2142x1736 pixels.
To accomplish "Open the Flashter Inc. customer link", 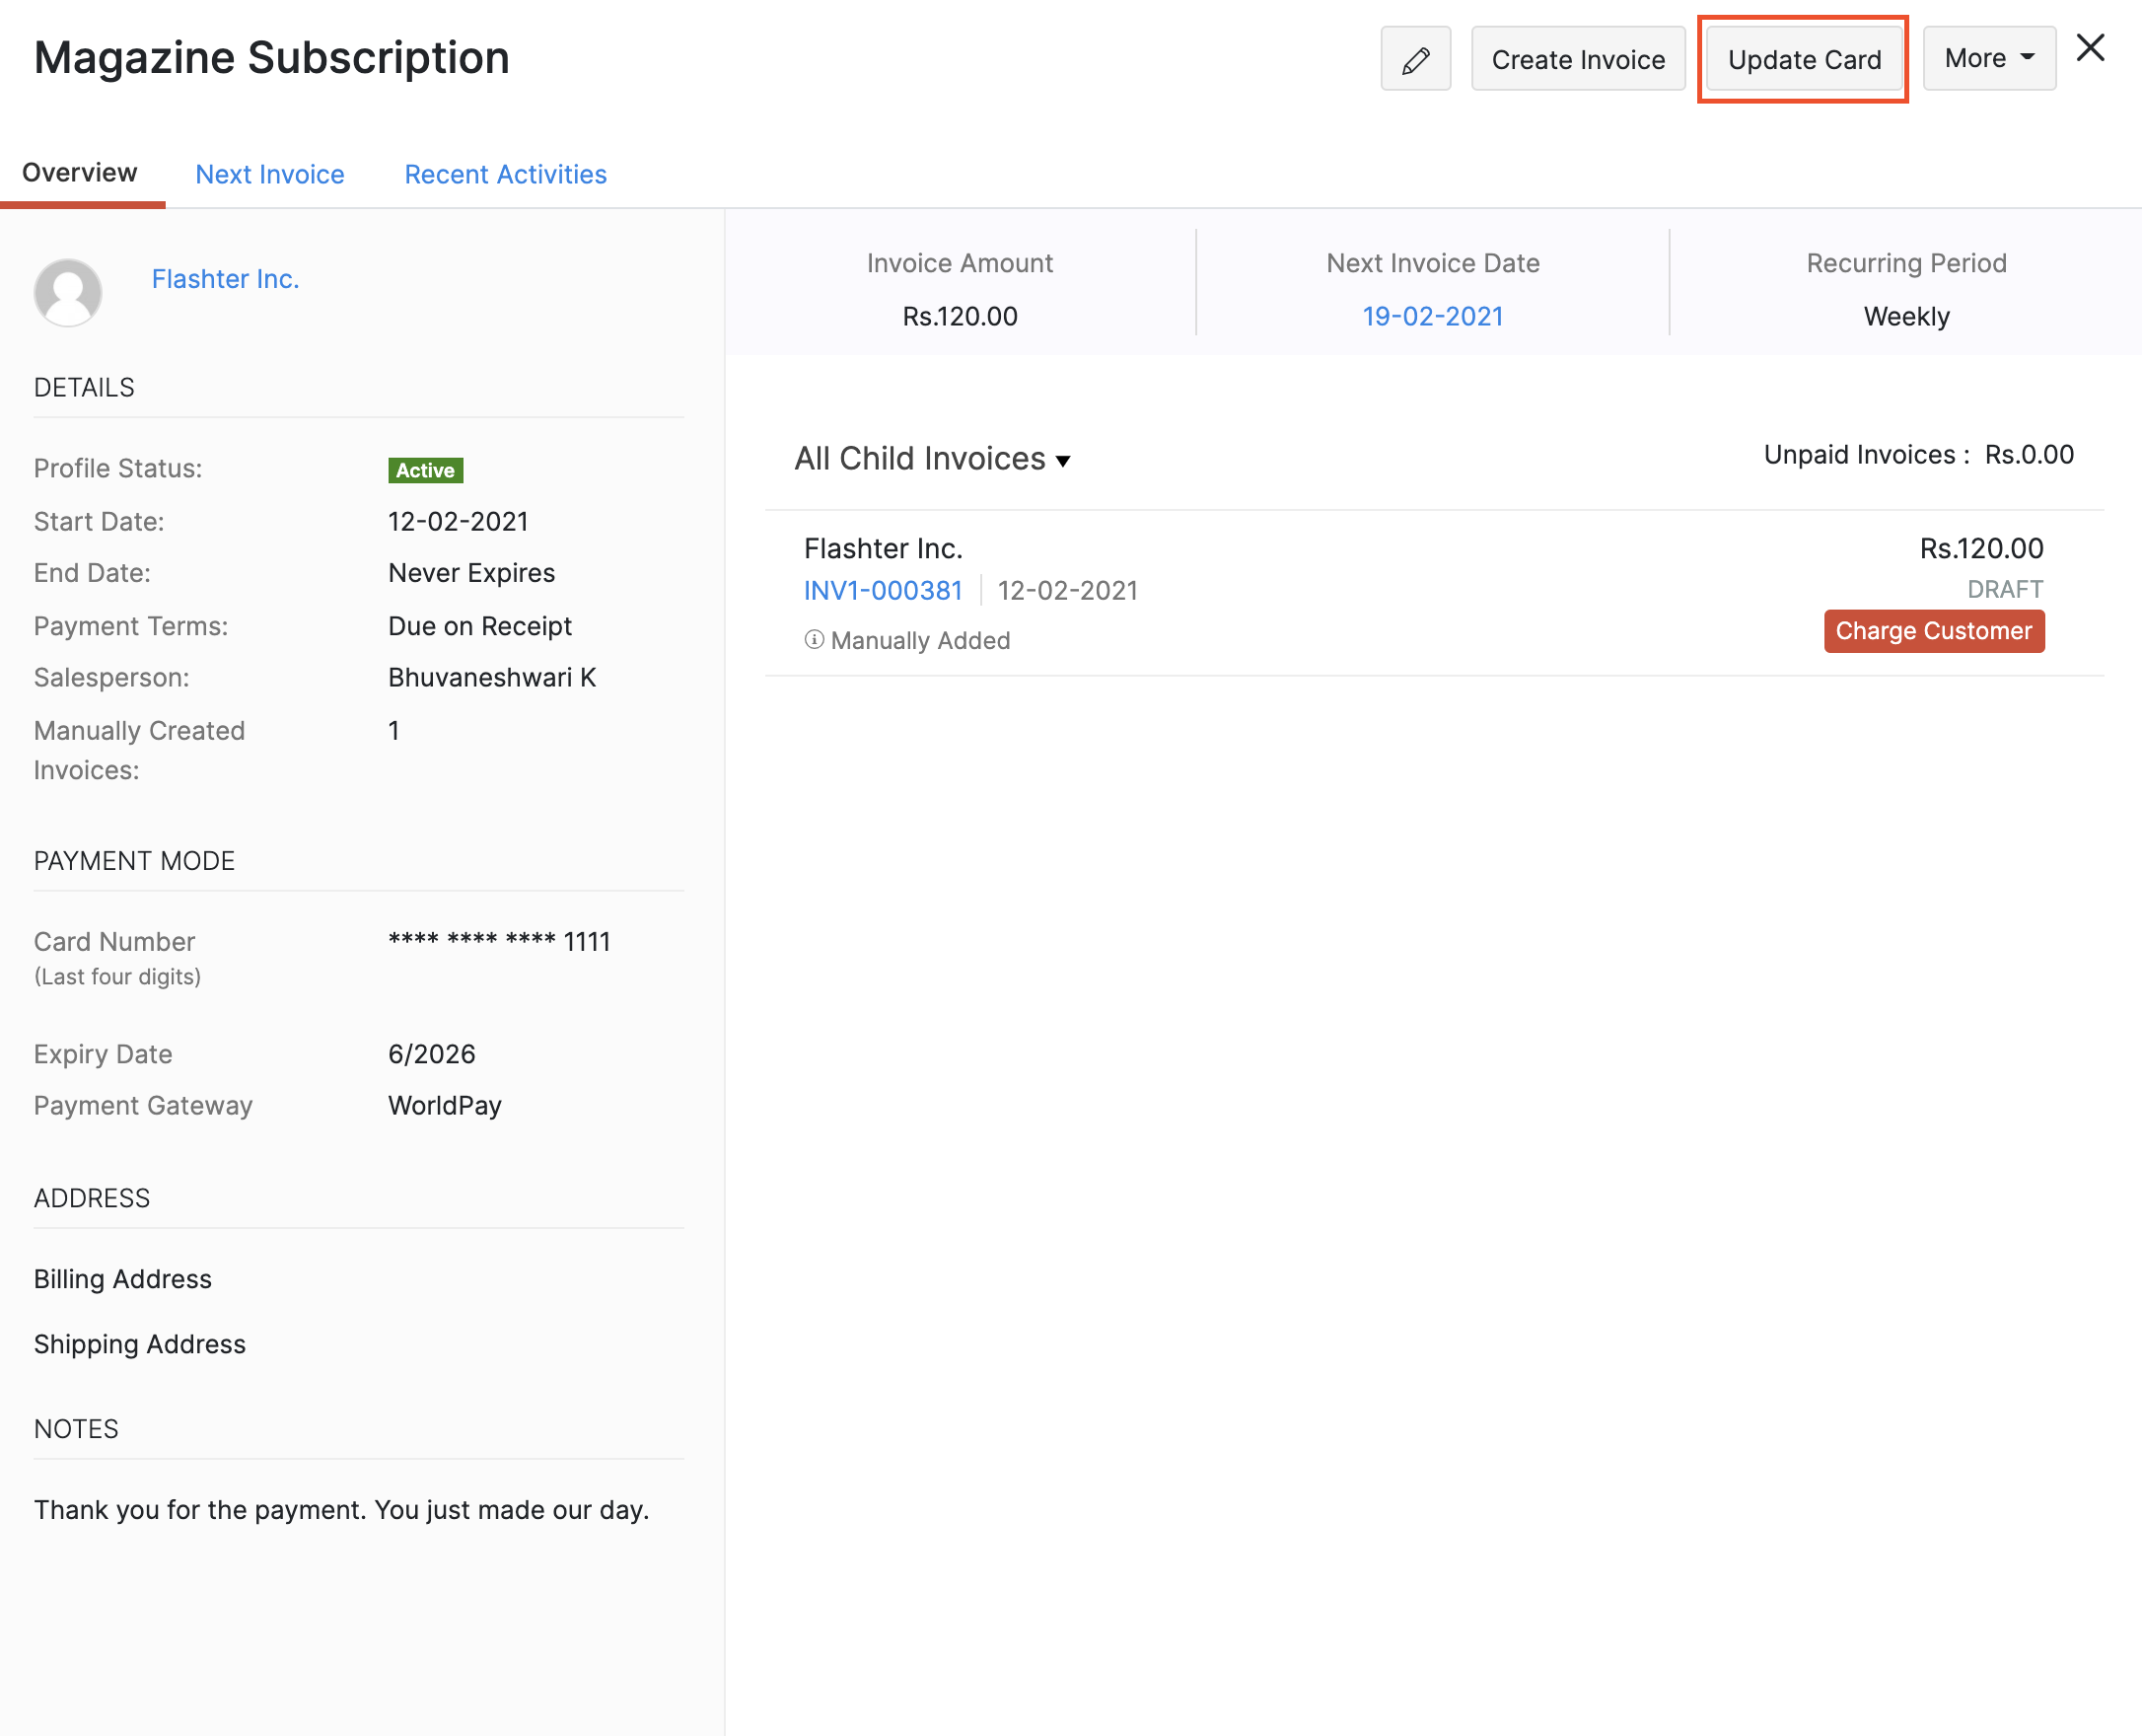I will point(225,279).
